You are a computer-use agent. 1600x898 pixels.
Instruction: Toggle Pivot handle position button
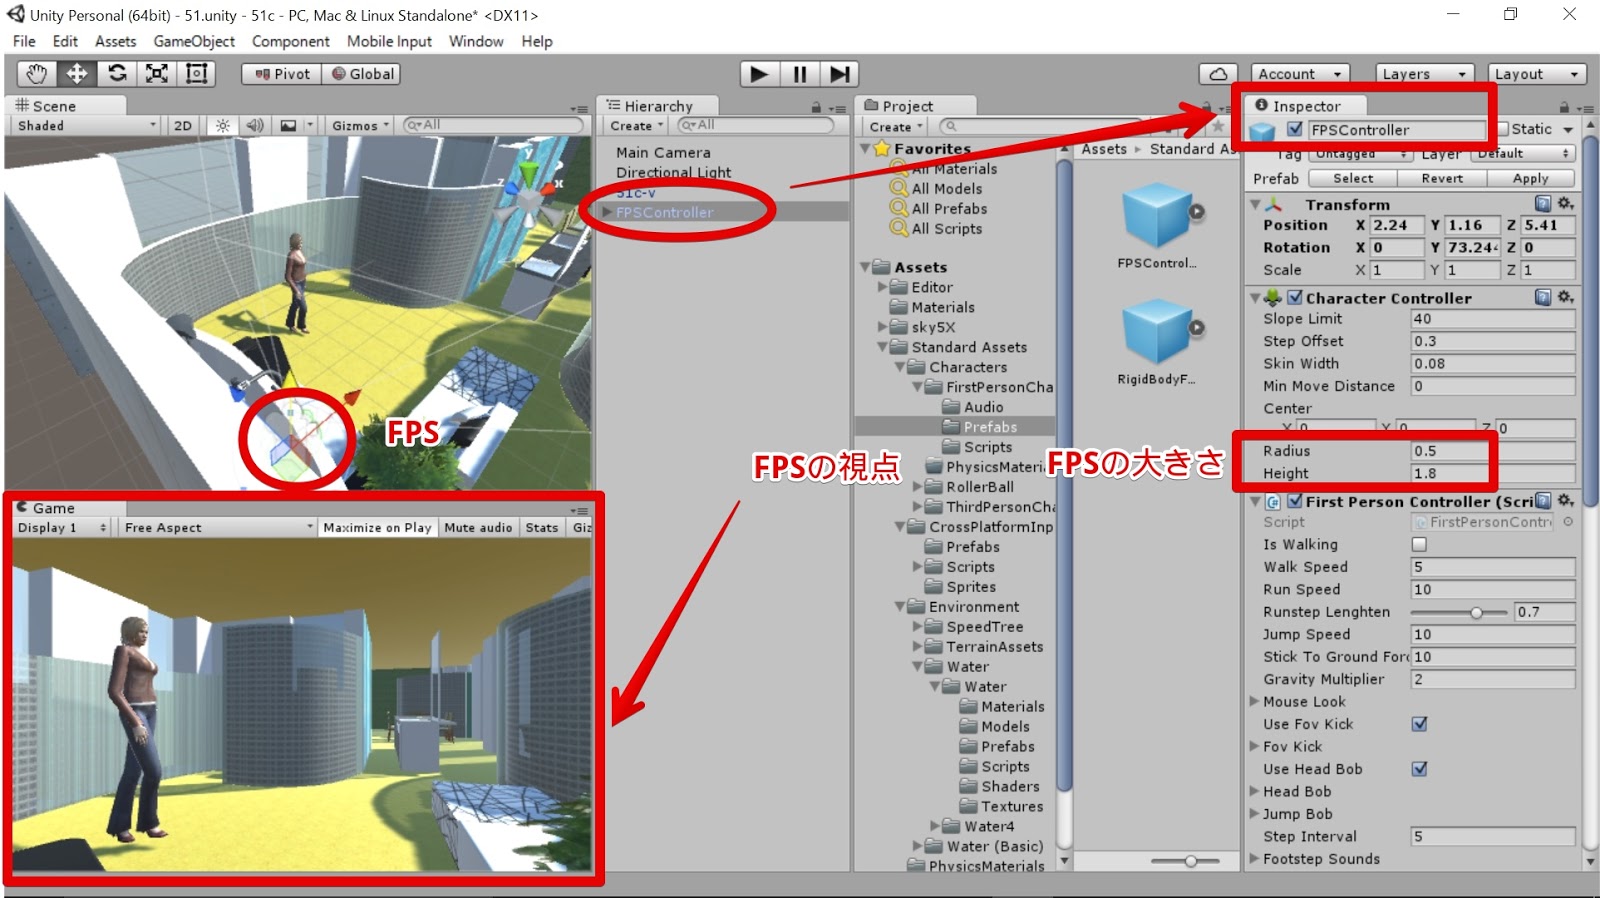click(282, 74)
